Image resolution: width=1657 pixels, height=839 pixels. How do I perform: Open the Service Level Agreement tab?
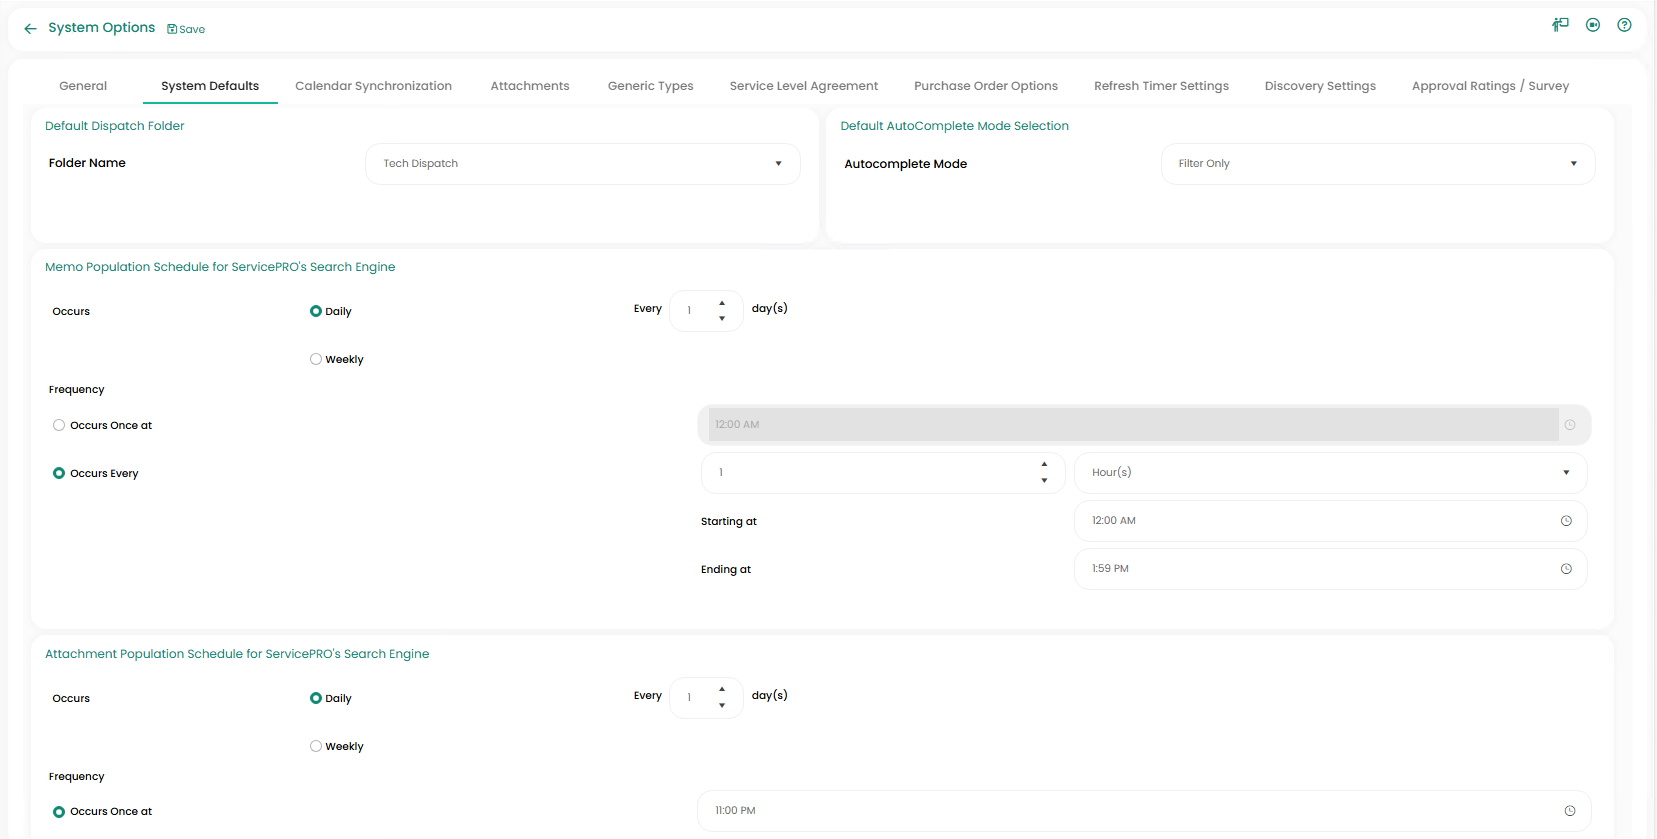click(x=804, y=86)
